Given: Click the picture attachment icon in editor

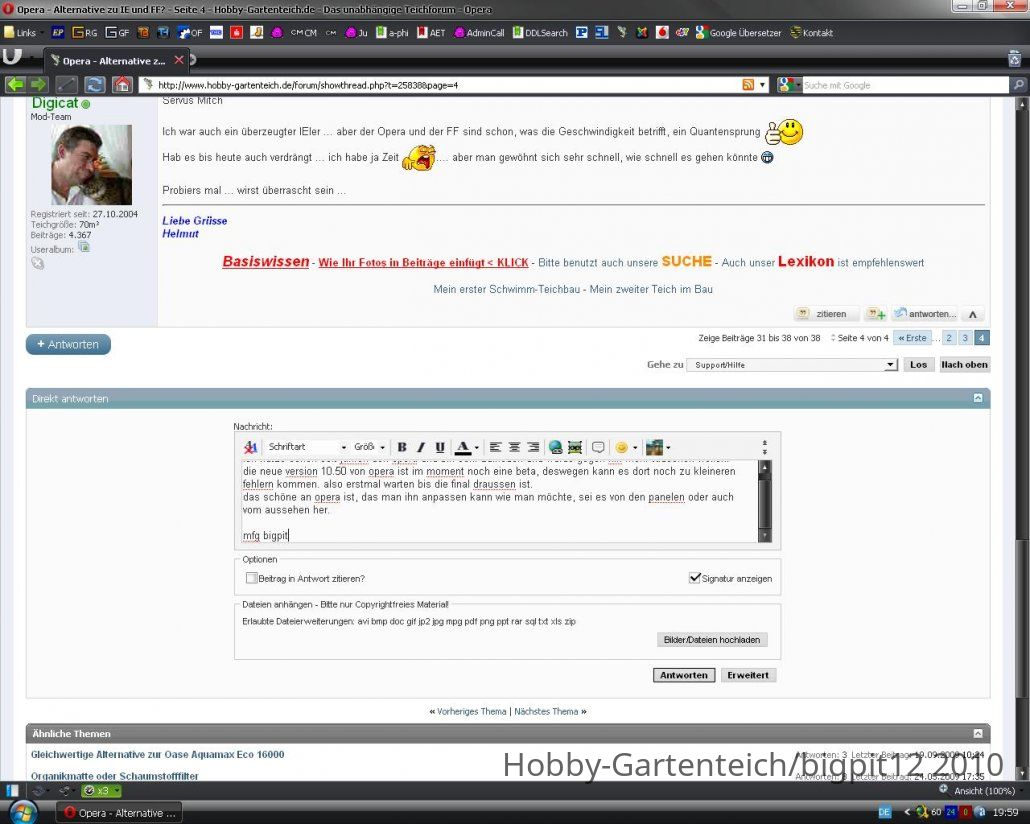Looking at the screenshot, I should click(x=654, y=447).
